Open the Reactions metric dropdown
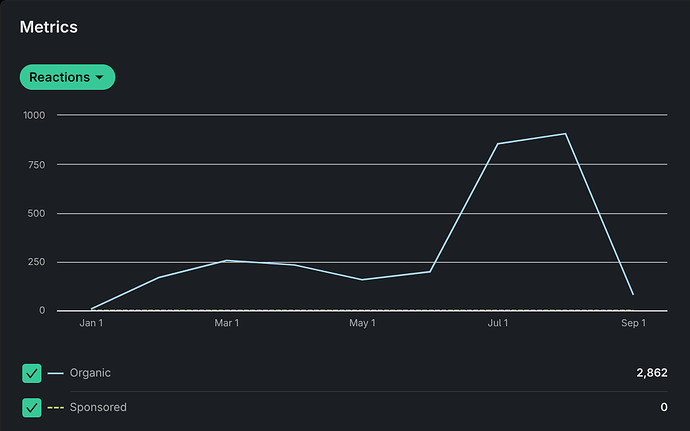 coord(66,77)
